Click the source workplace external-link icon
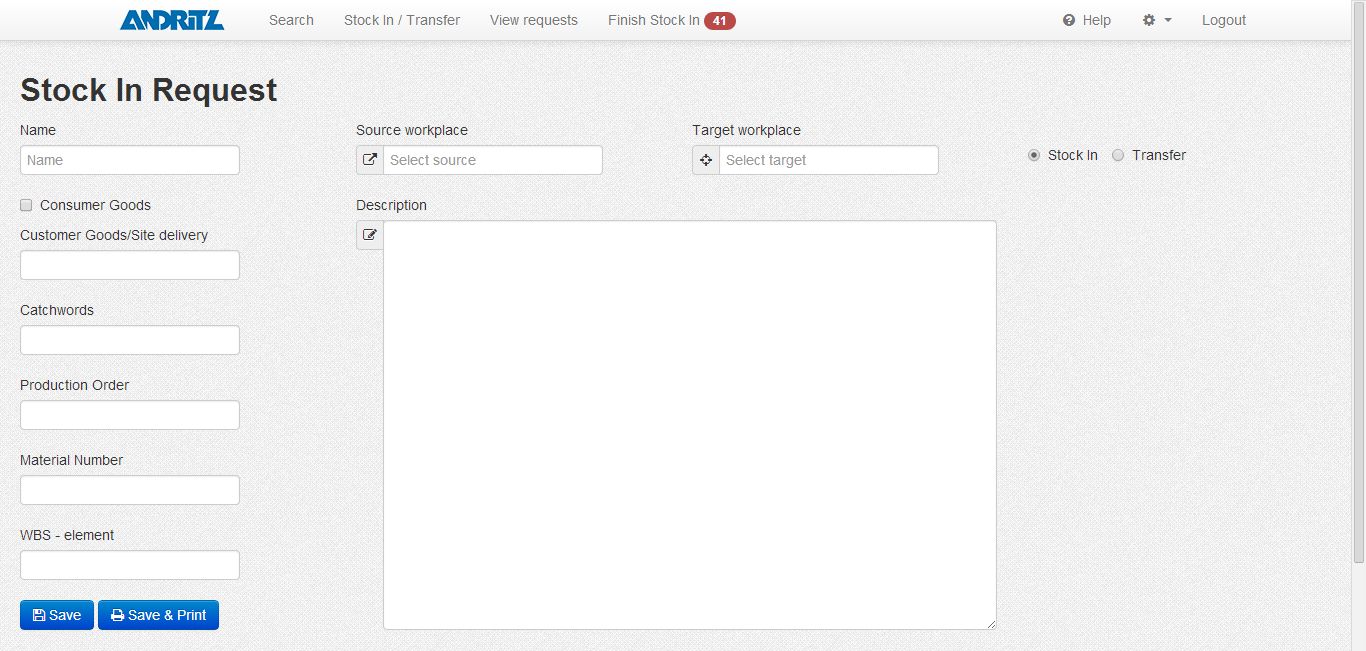1366x651 pixels. point(370,160)
